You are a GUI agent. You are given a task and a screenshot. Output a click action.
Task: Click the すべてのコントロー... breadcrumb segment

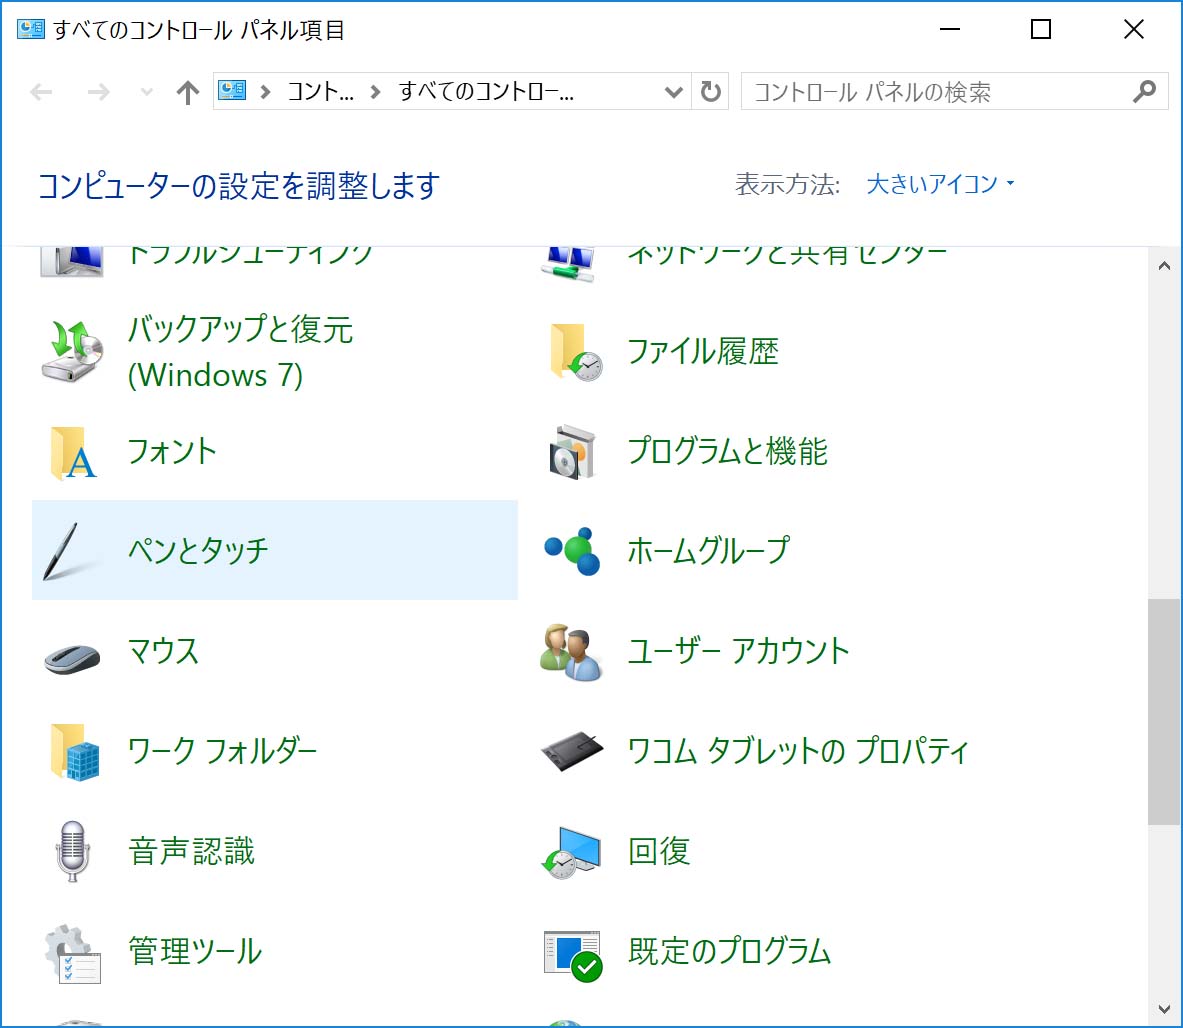[486, 92]
